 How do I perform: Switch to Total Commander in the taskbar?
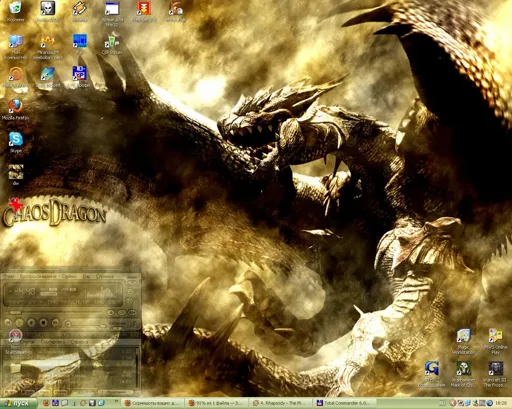(347, 403)
